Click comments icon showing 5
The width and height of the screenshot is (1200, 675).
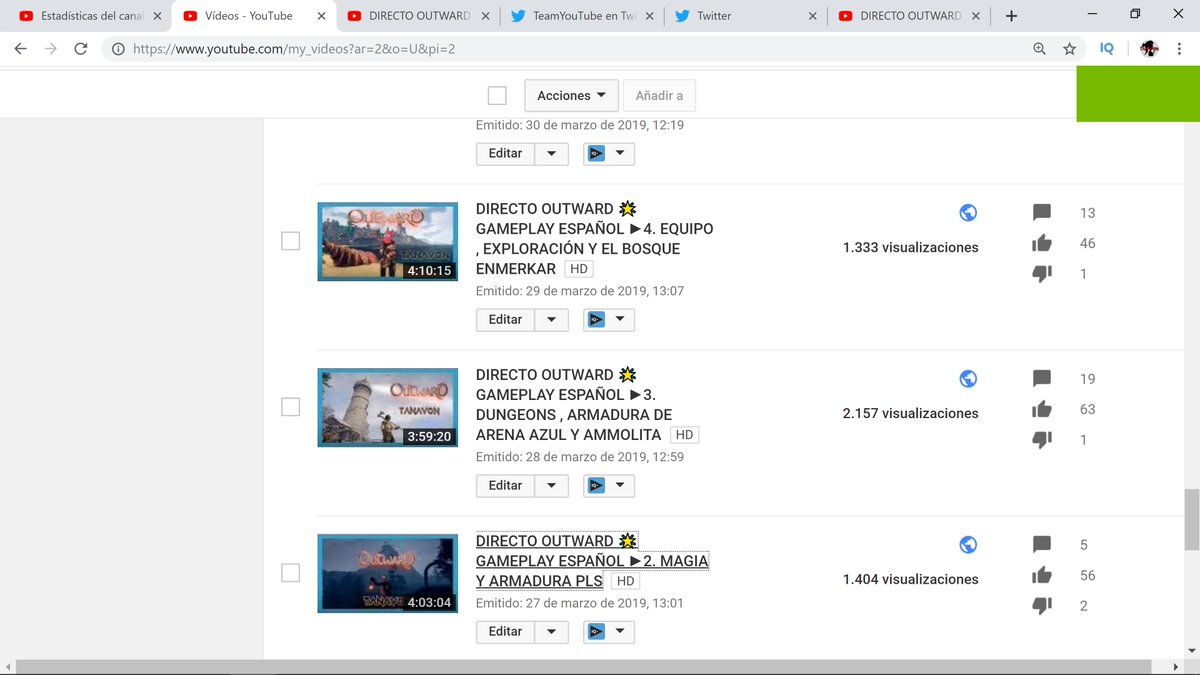(x=1042, y=545)
